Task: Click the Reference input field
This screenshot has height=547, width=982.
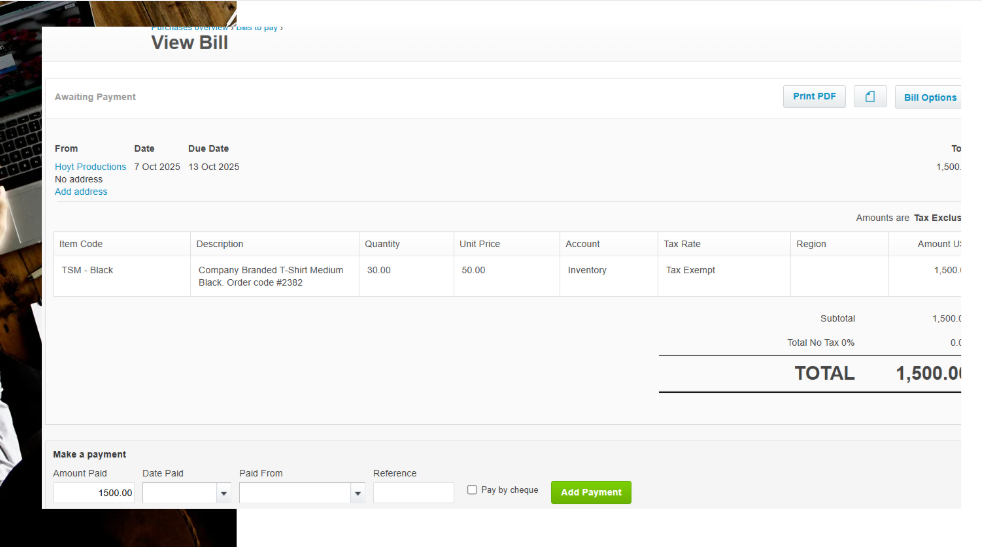Action: tap(413, 492)
